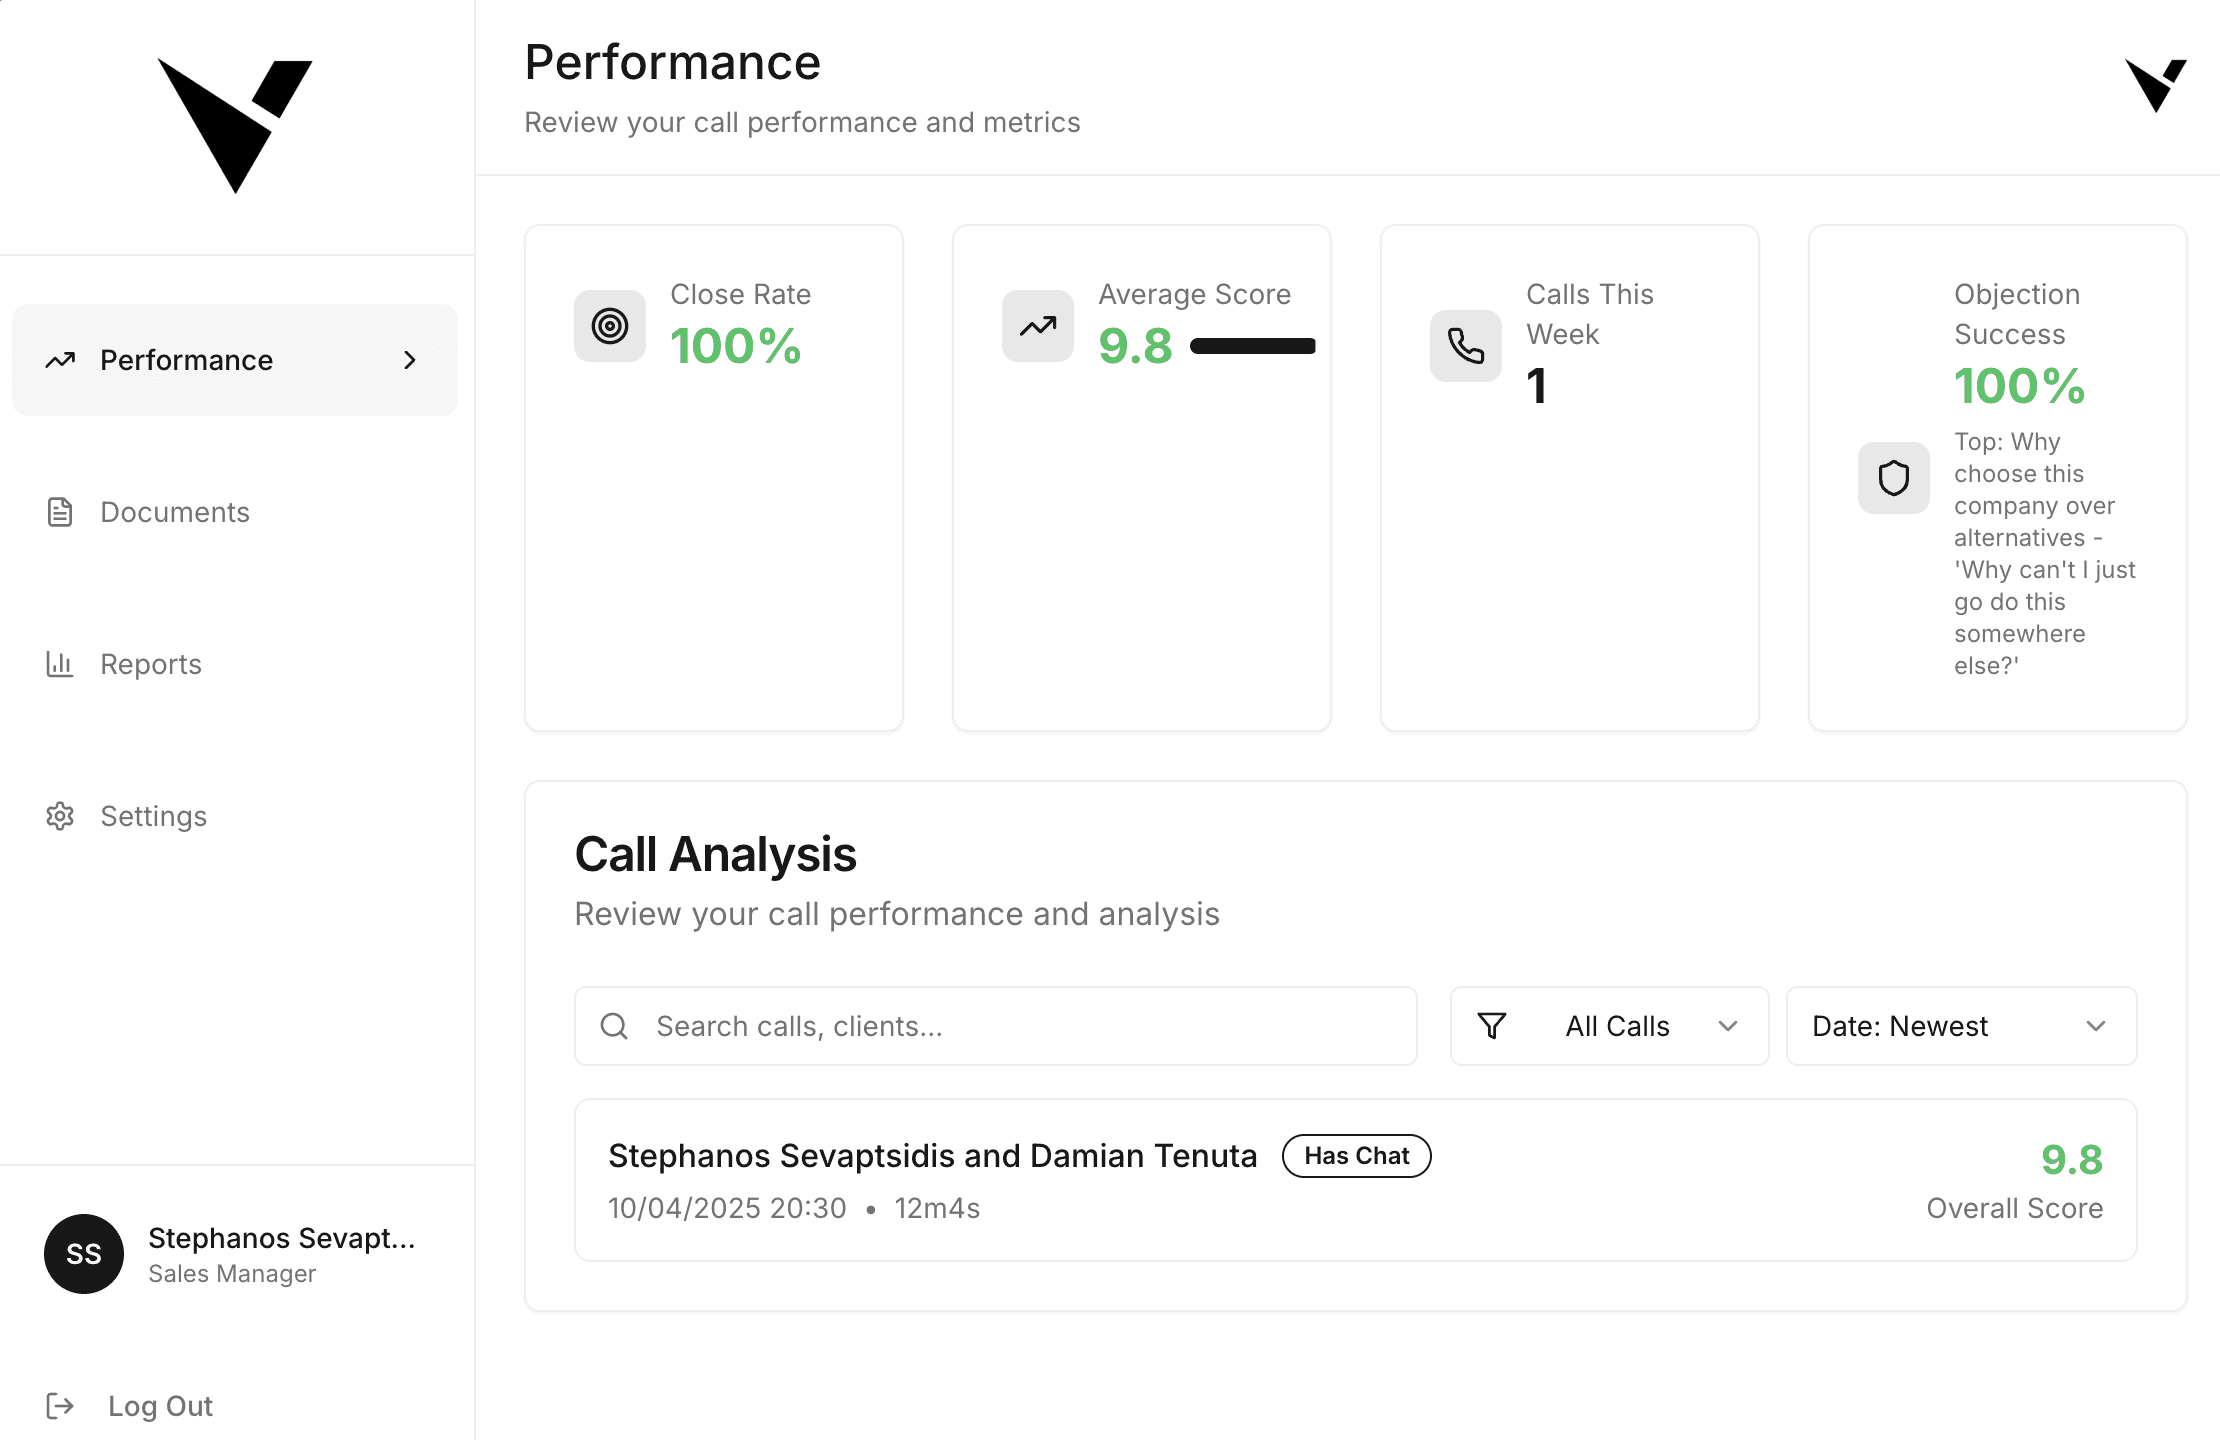The height and width of the screenshot is (1440, 2220).
Task: Click the Average Score trending icon
Action: point(1037,326)
